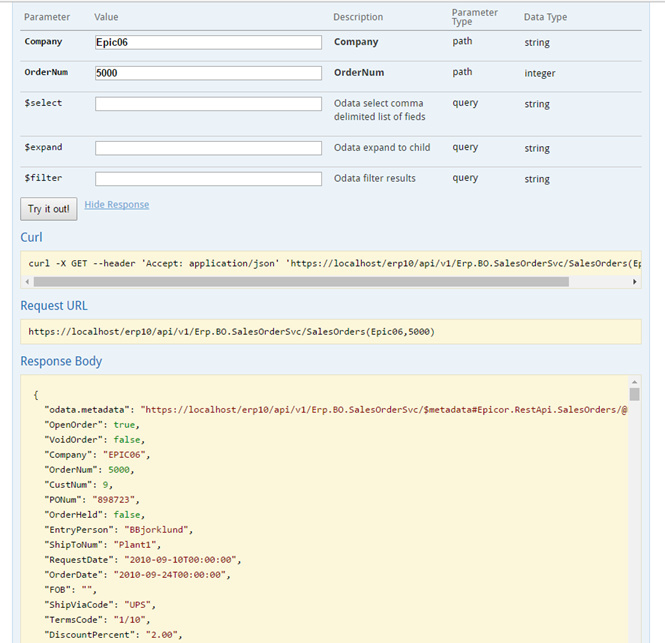Click the "integer" data type for OrderNum
The width and height of the screenshot is (665, 643).
point(539,73)
